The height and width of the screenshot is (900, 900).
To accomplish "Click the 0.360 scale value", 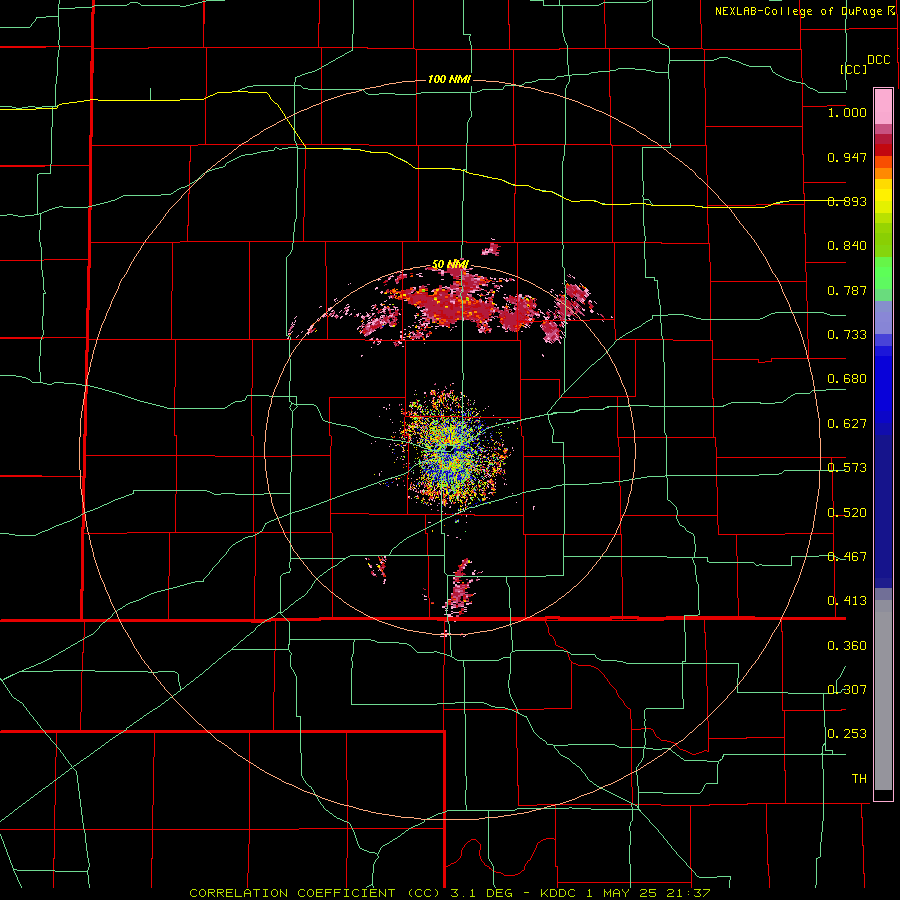I will tap(847, 646).
